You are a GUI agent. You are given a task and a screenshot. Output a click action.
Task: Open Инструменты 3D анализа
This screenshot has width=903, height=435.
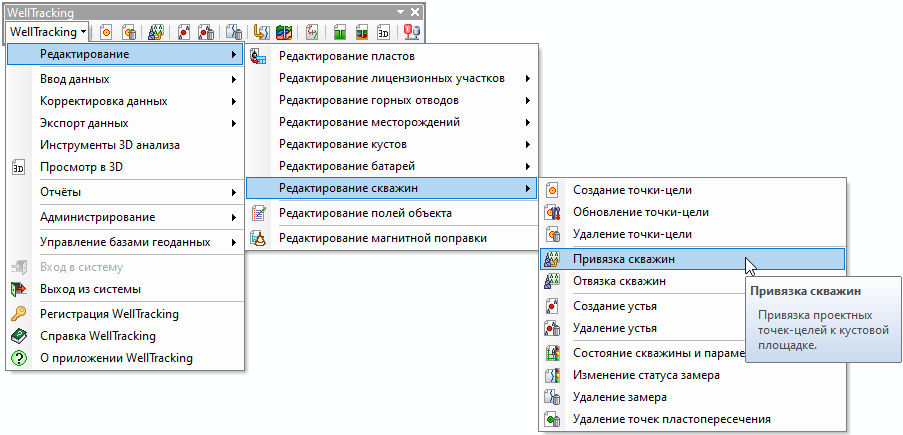125,145
